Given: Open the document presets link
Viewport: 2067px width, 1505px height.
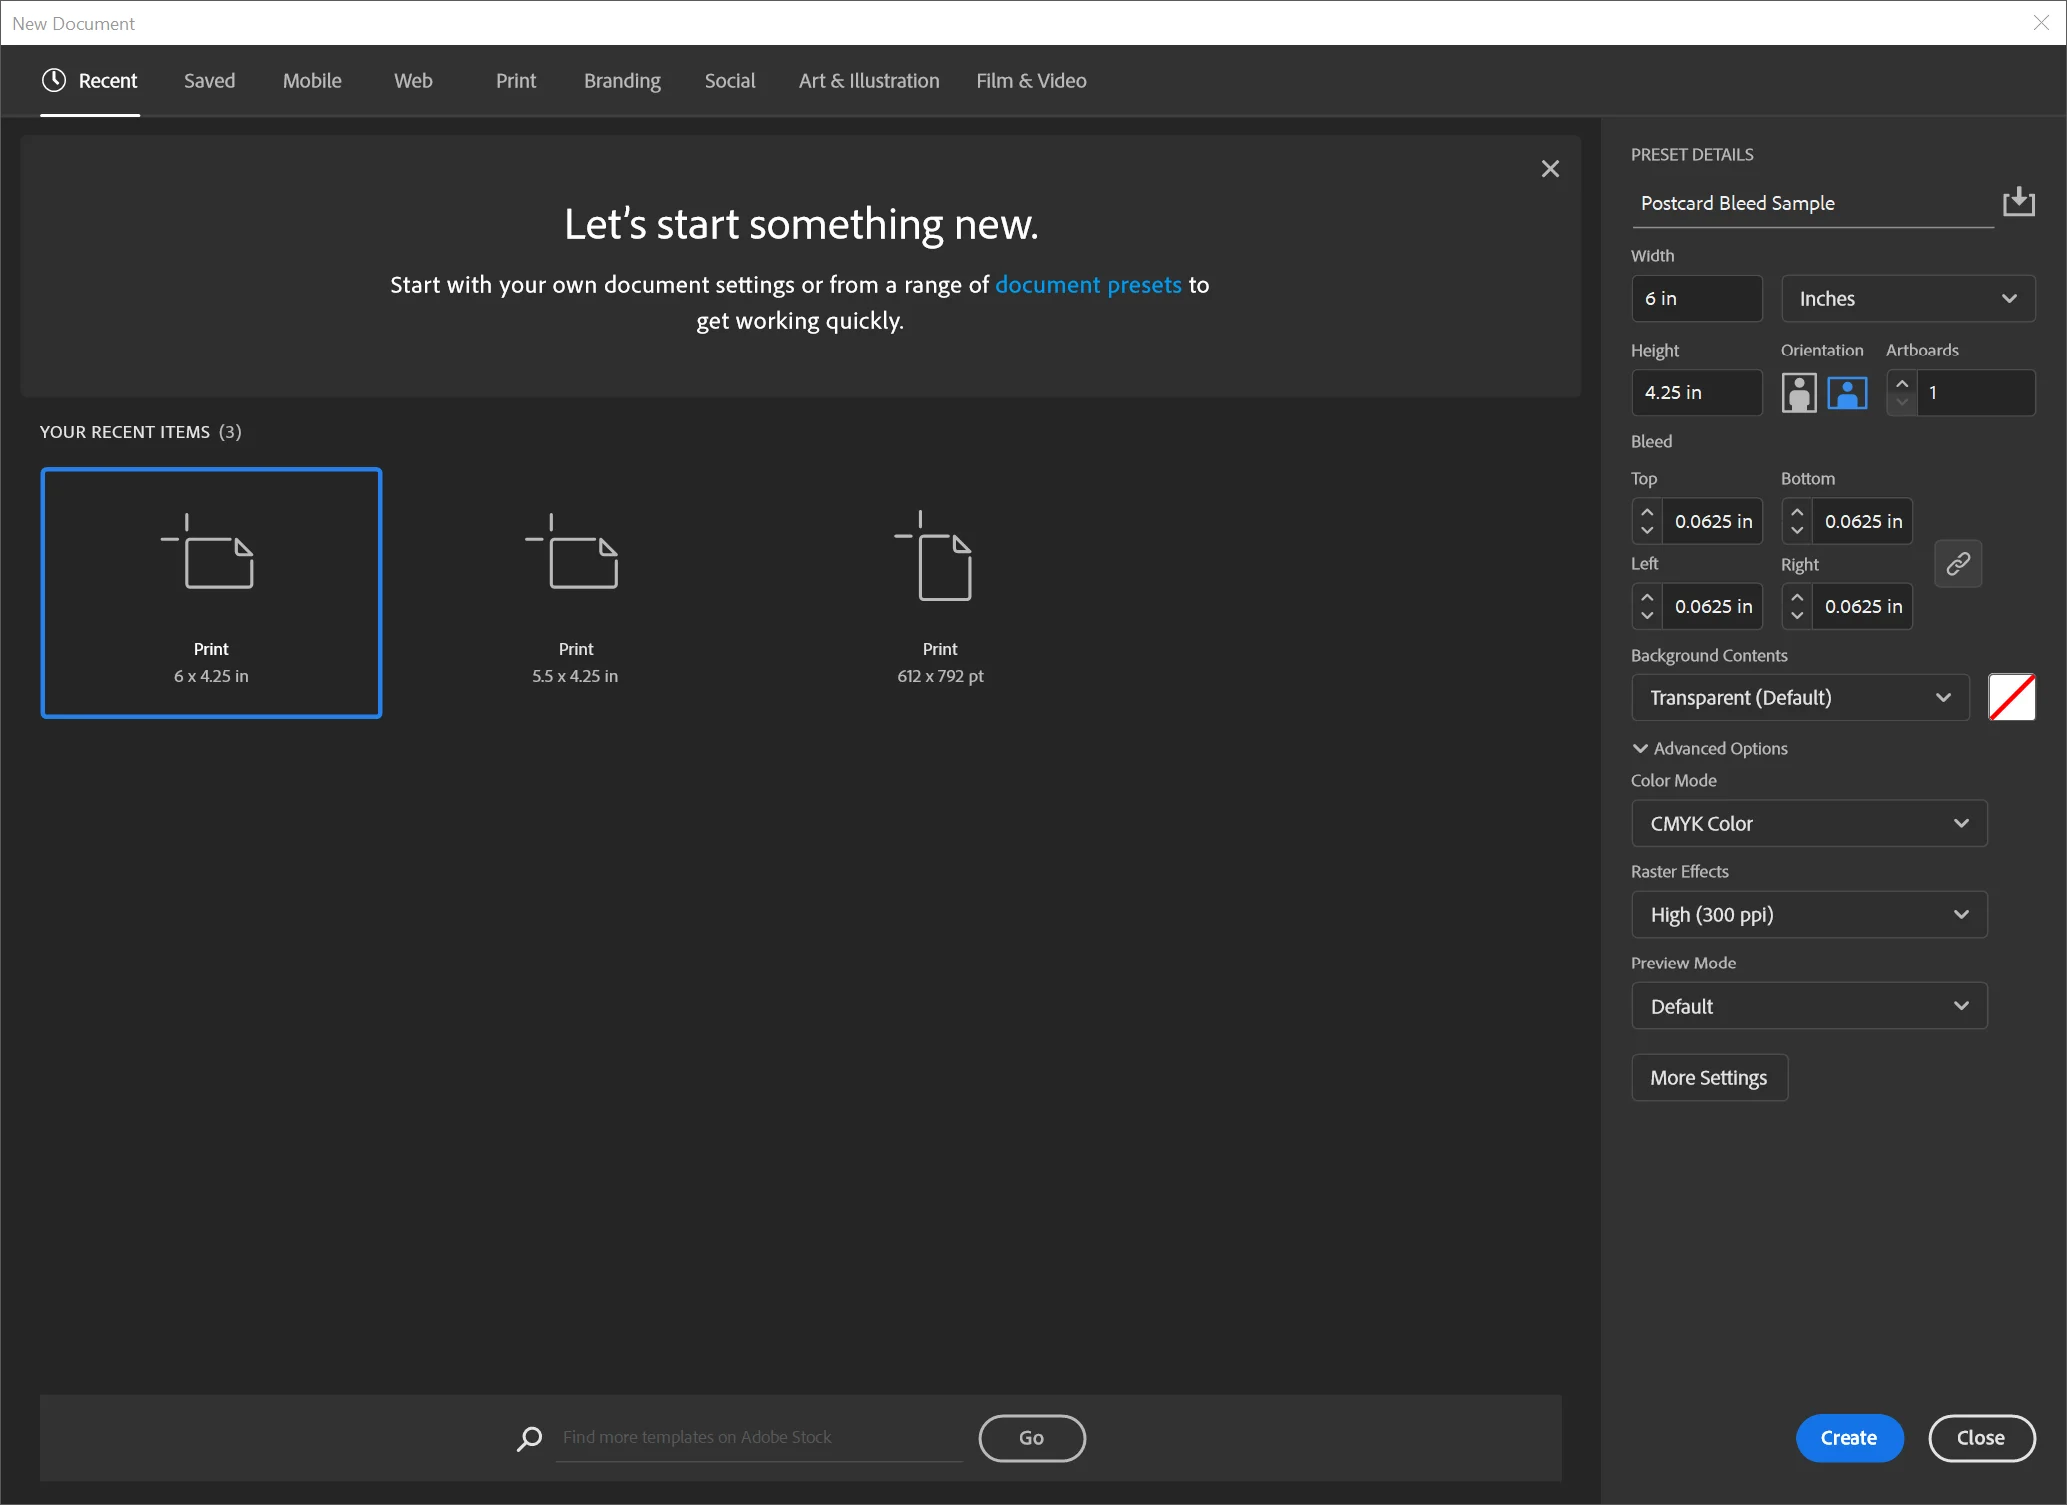Looking at the screenshot, I should tap(1087, 284).
